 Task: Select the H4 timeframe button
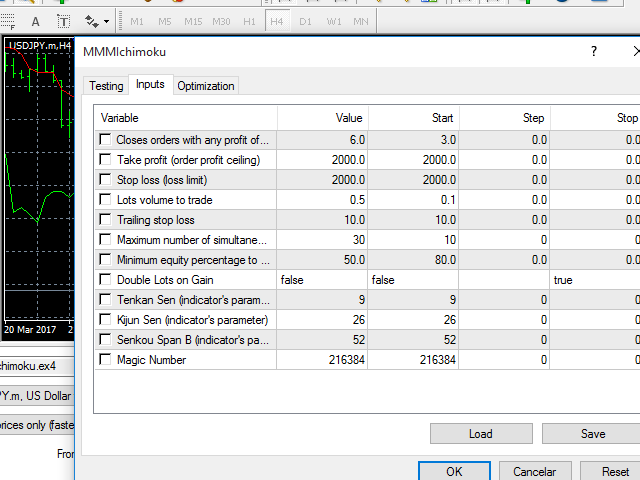277,20
